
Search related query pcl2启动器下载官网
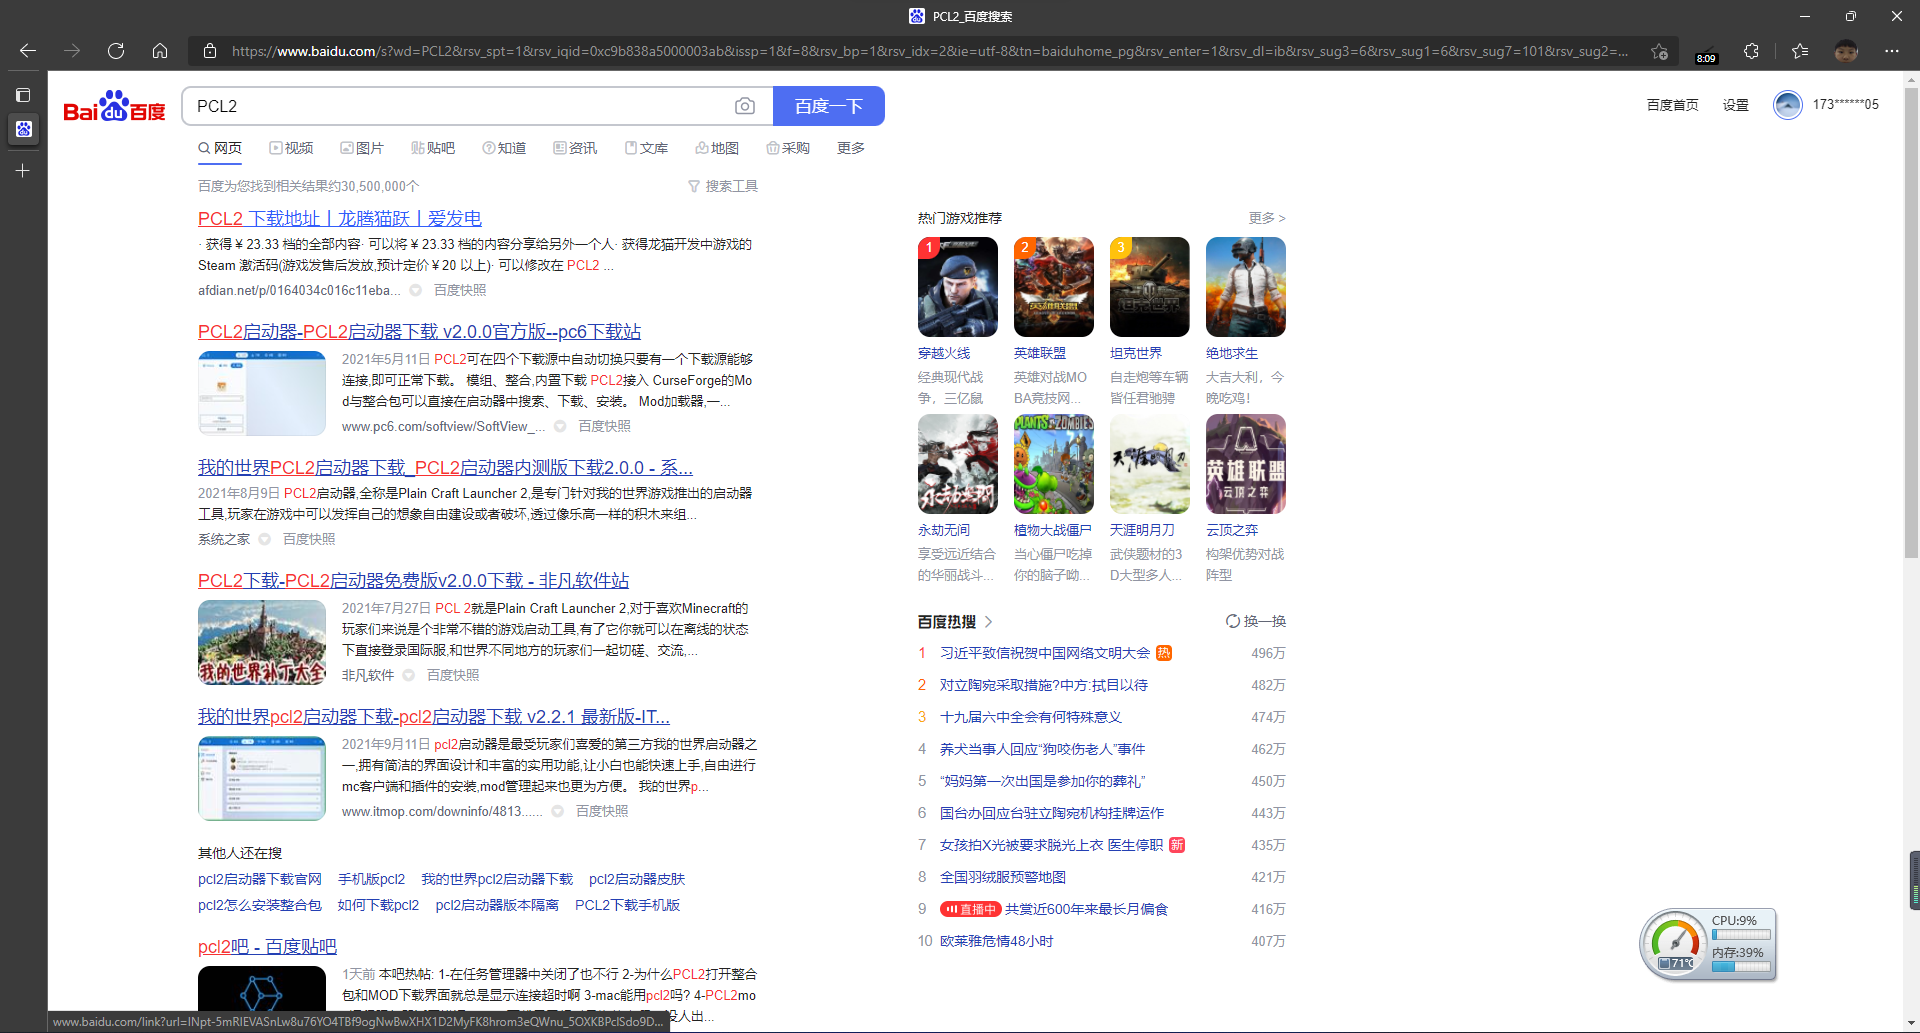[x=260, y=879]
